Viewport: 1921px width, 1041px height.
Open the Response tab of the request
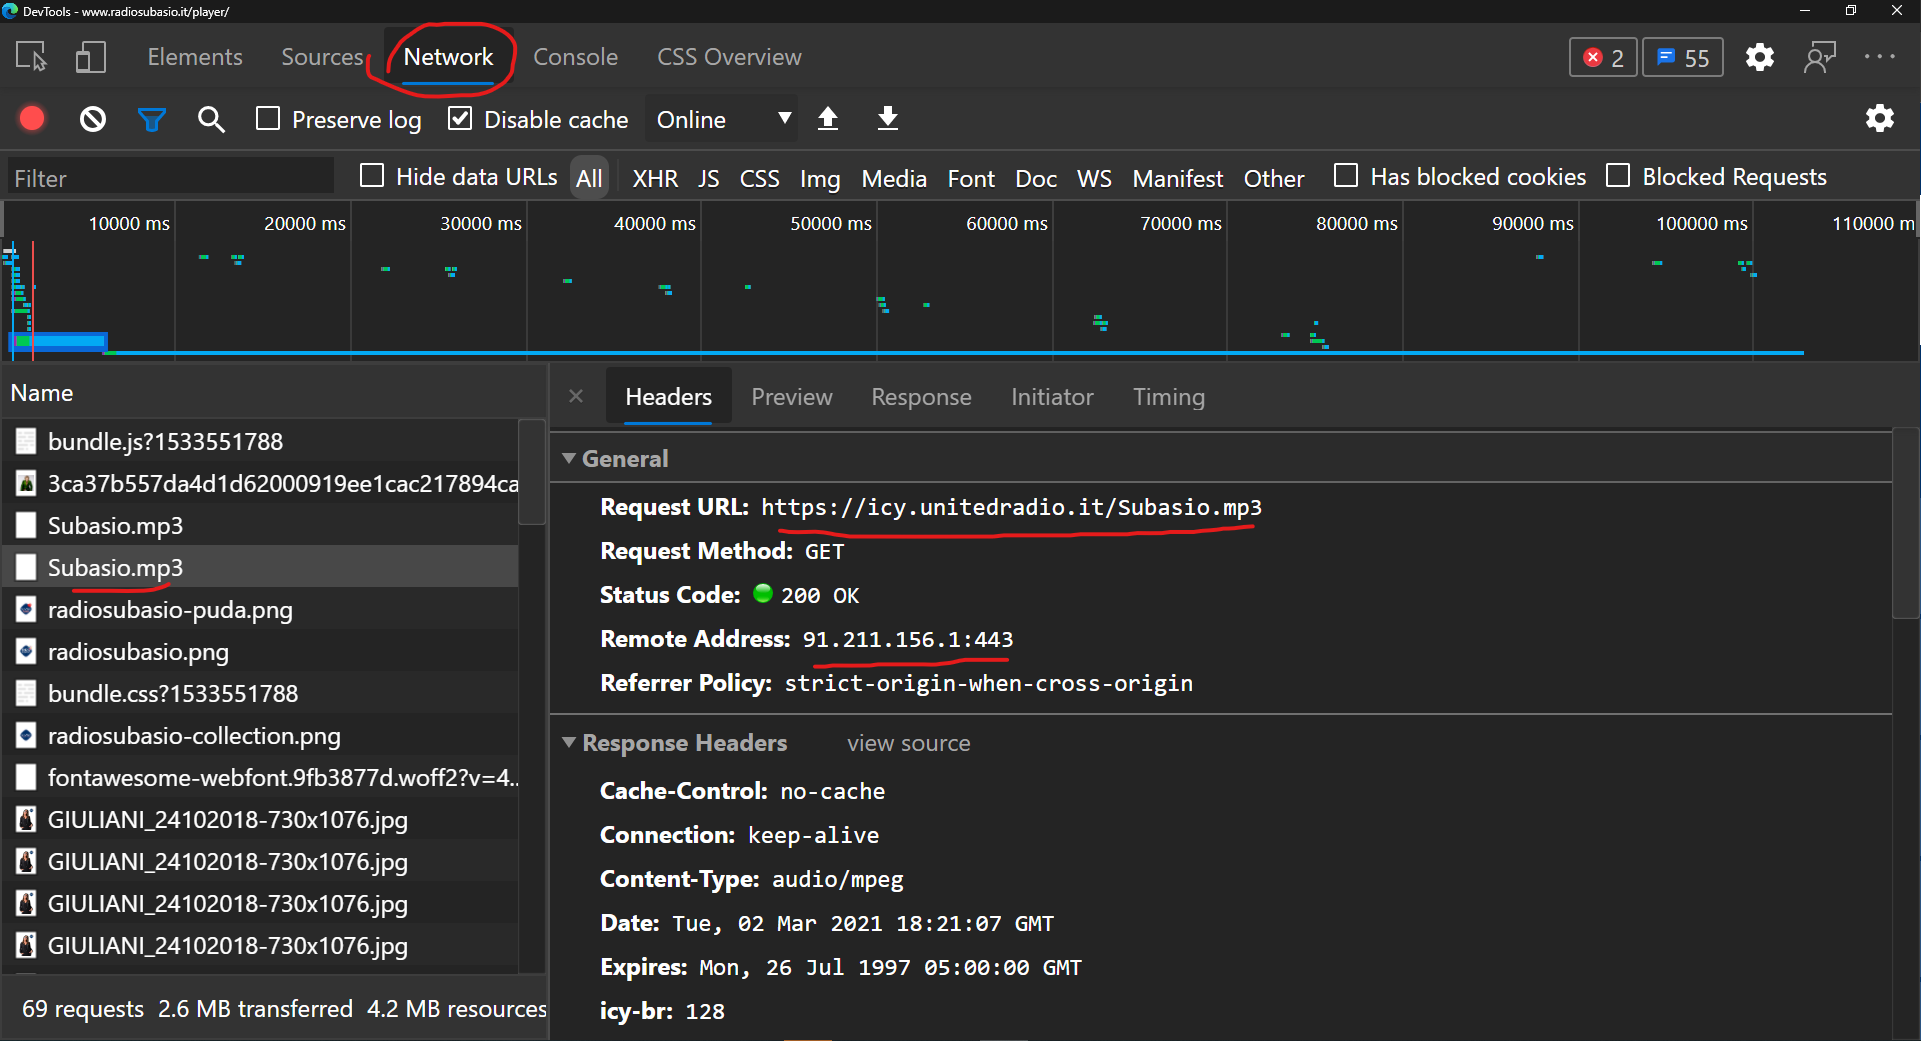921,397
